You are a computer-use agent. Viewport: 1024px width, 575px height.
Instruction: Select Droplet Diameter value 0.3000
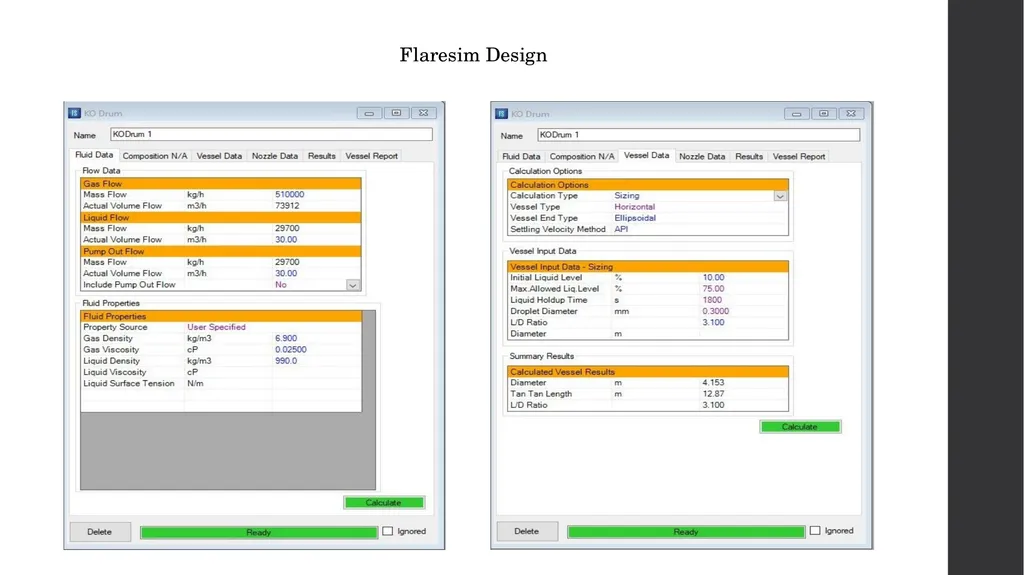click(x=716, y=312)
